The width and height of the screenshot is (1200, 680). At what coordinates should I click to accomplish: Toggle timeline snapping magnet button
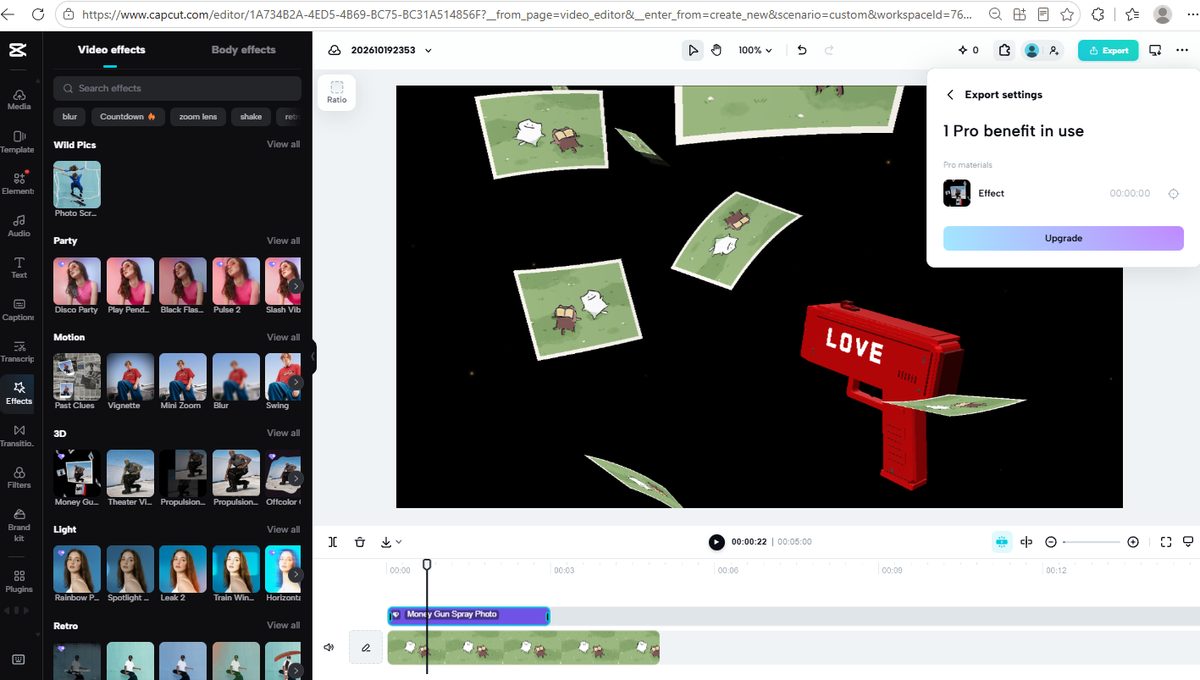click(1001, 542)
